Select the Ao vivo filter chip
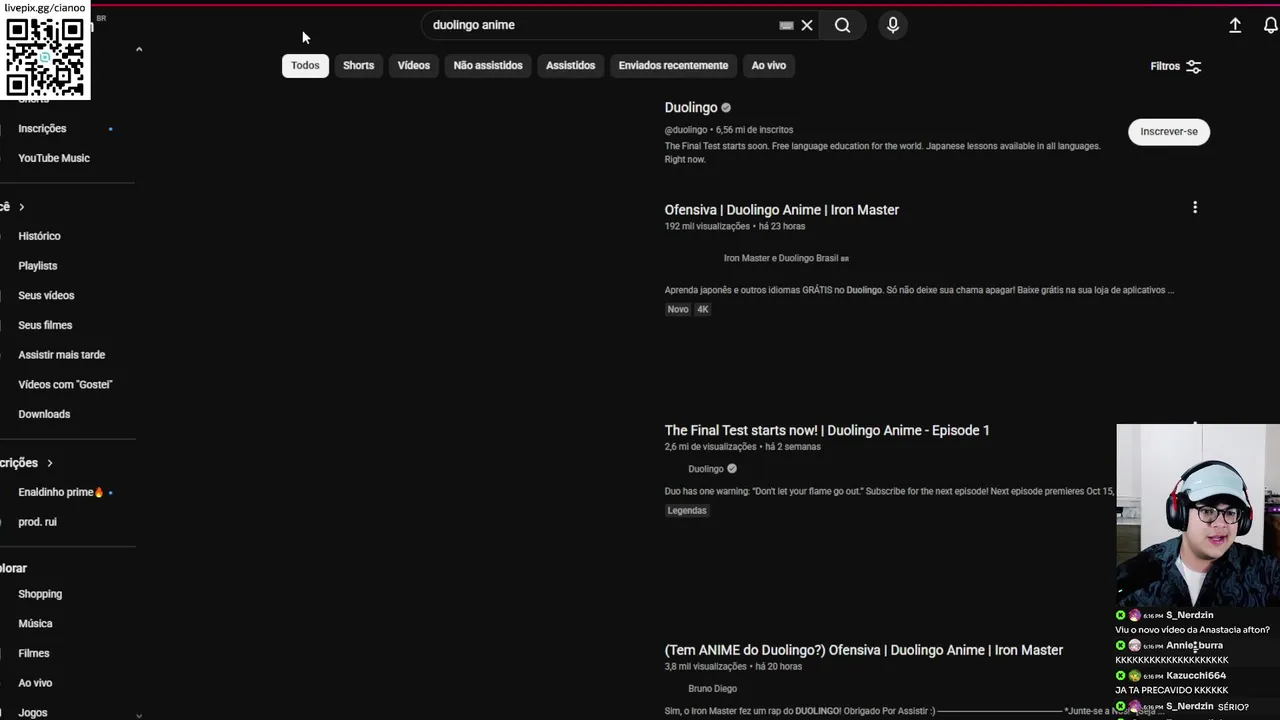The width and height of the screenshot is (1280, 720). pyautogui.click(x=769, y=66)
